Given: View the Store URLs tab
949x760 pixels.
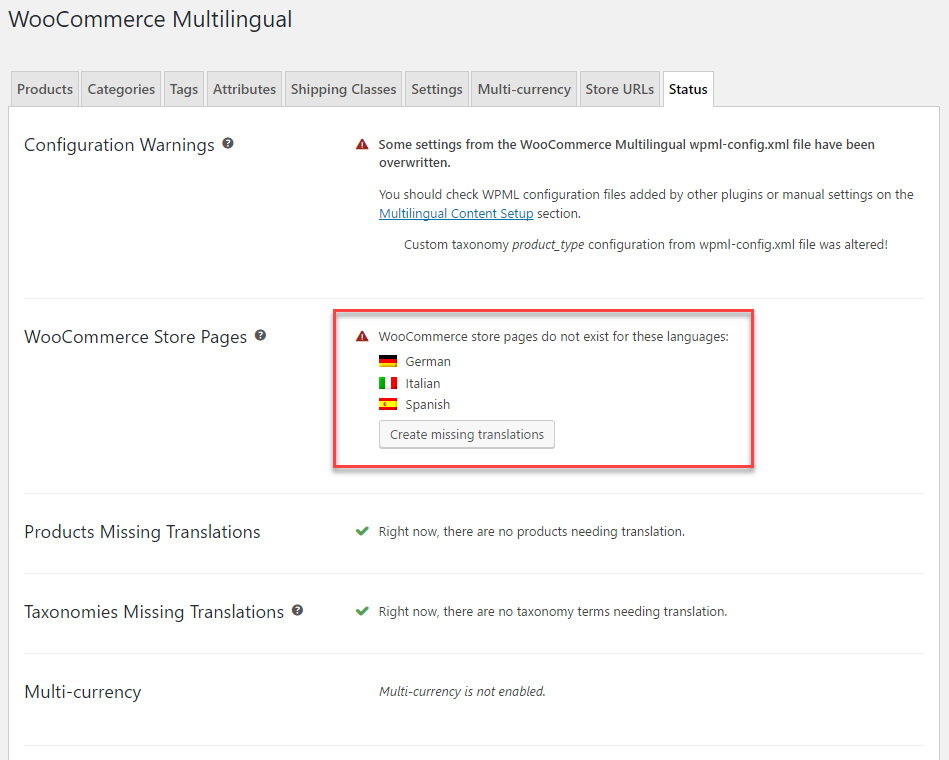Looking at the screenshot, I should pyautogui.click(x=620, y=89).
